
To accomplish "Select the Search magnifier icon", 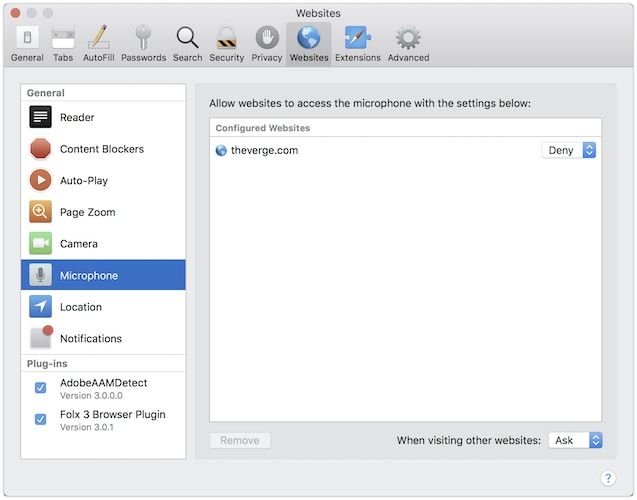I will click(x=187, y=43).
